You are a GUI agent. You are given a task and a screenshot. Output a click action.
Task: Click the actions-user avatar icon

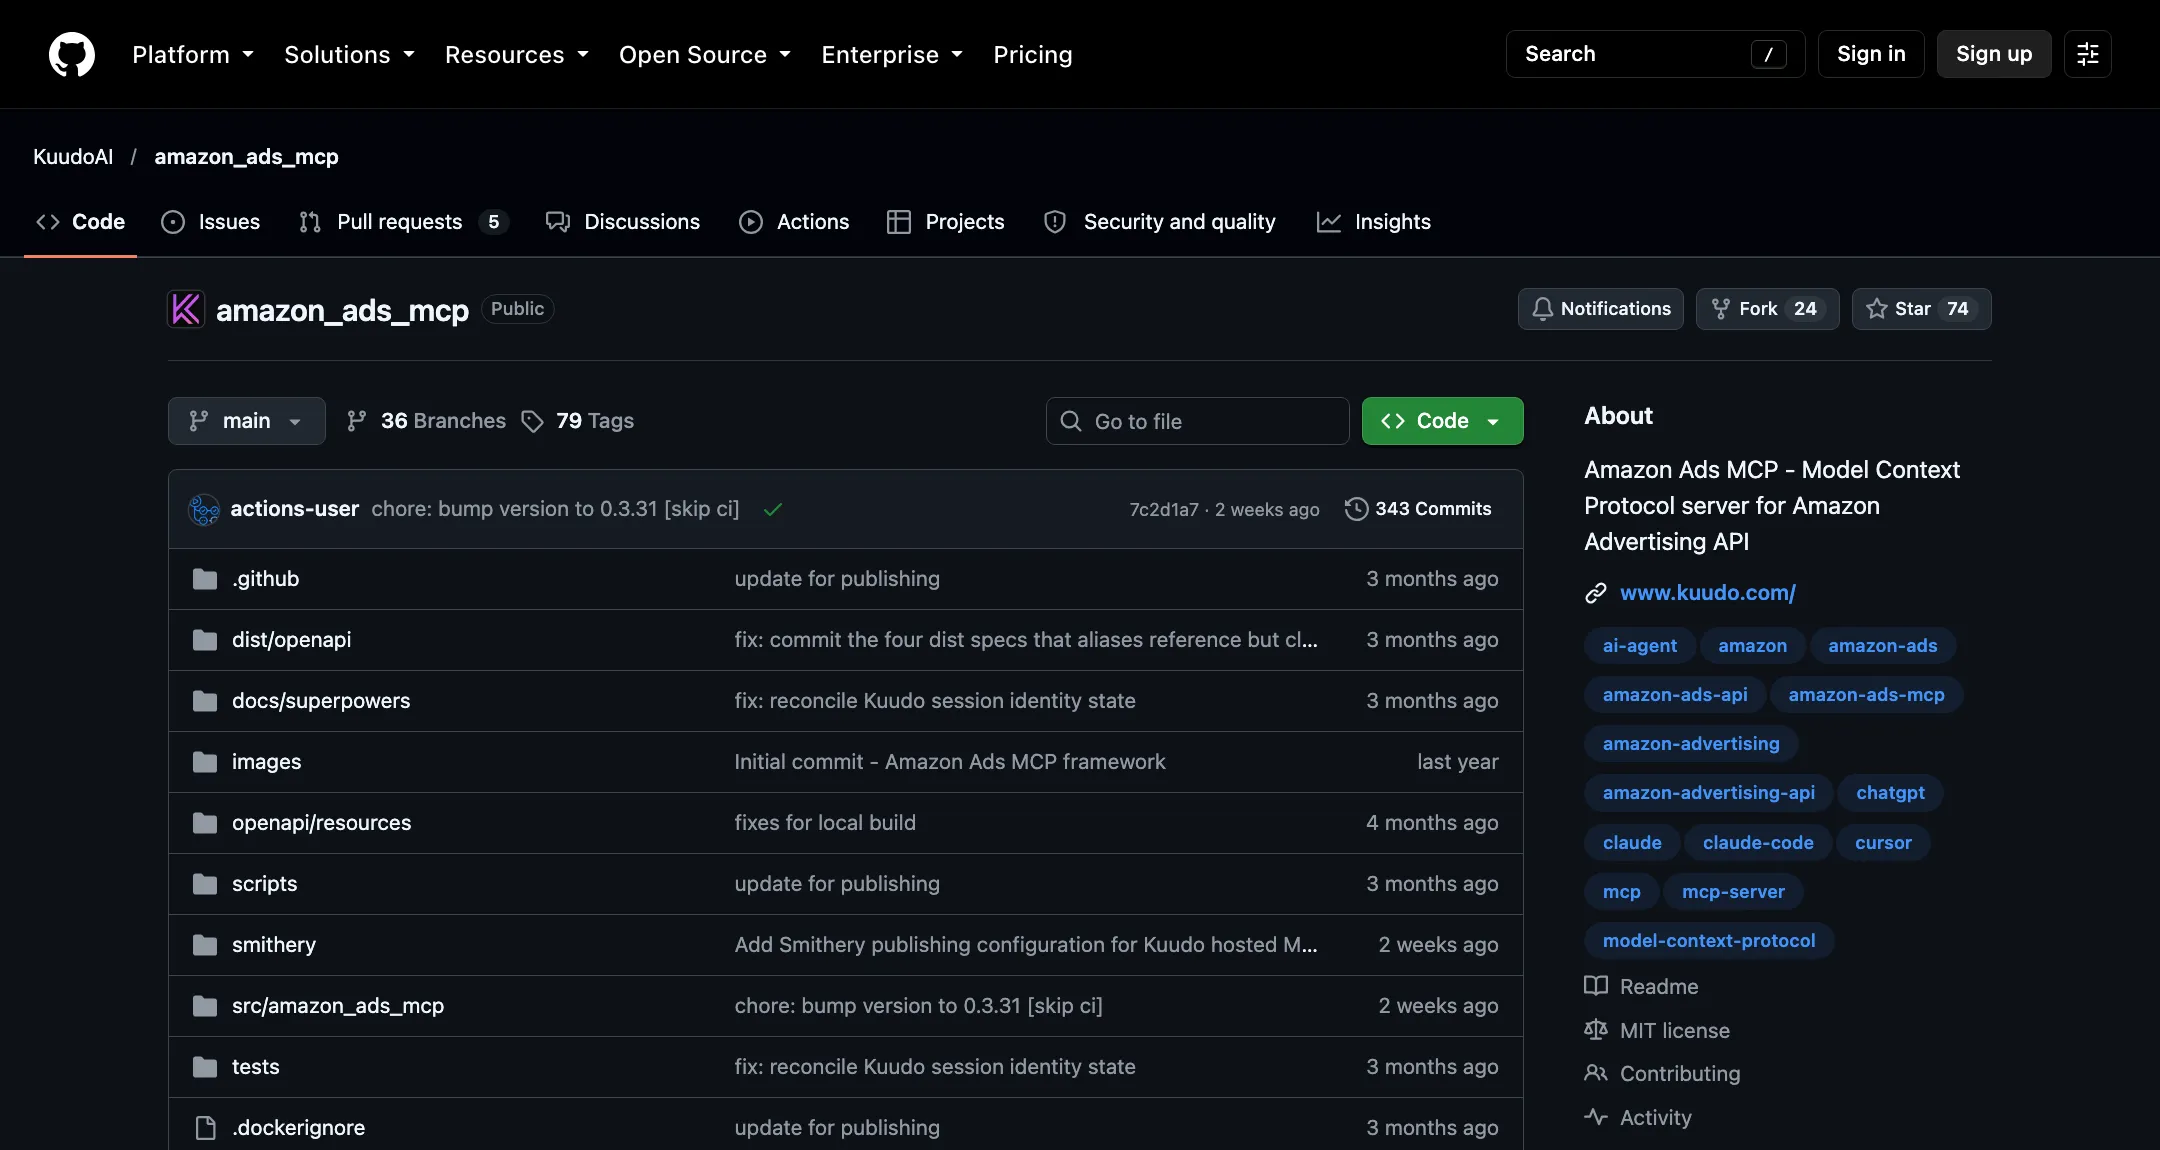[204, 509]
